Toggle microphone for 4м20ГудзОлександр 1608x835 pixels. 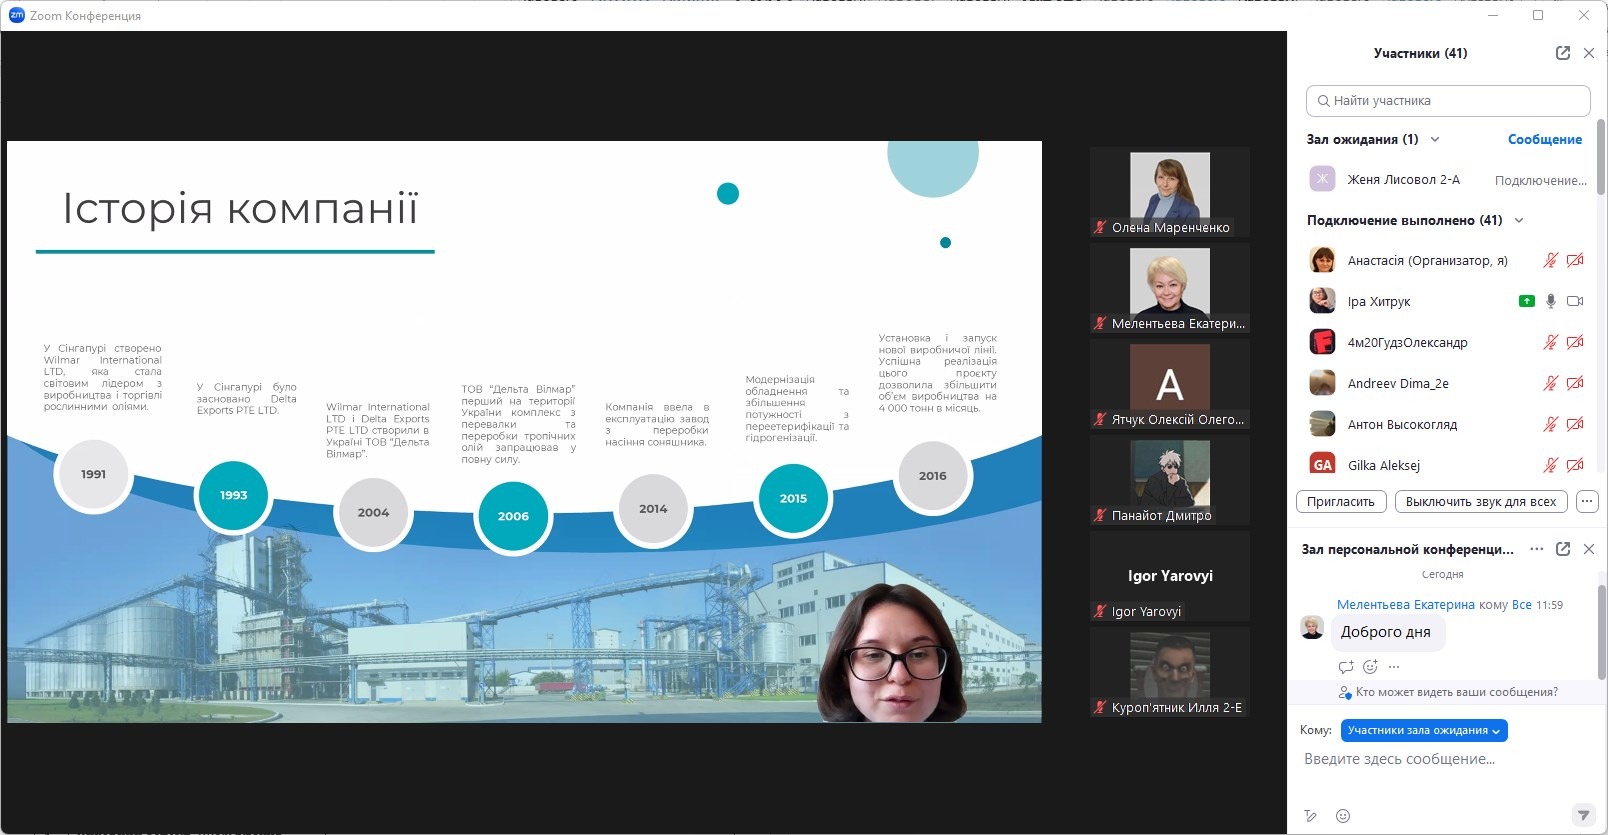[x=1550, y=342]
